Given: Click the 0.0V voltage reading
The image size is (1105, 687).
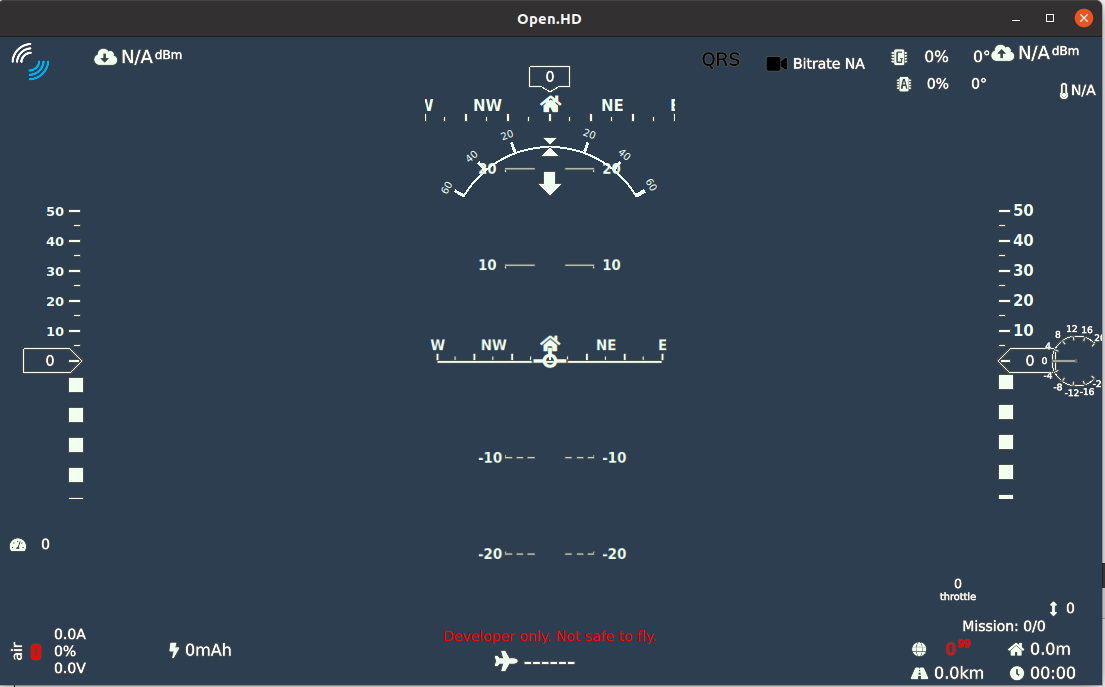Looking at the screenshot, I should [70, 668].
